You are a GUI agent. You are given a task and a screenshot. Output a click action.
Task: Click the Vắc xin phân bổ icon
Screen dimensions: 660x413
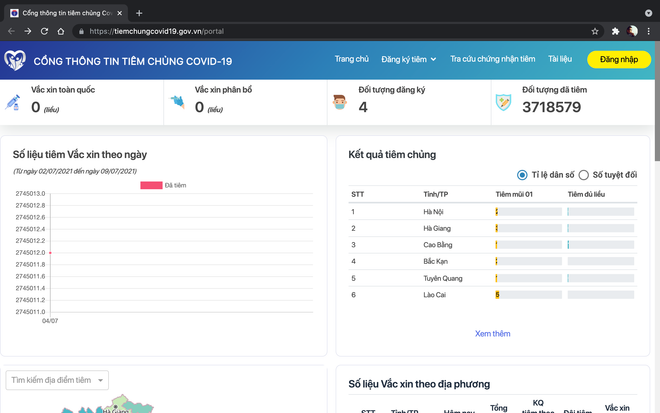pyautogui.click(x=178, y=102)
